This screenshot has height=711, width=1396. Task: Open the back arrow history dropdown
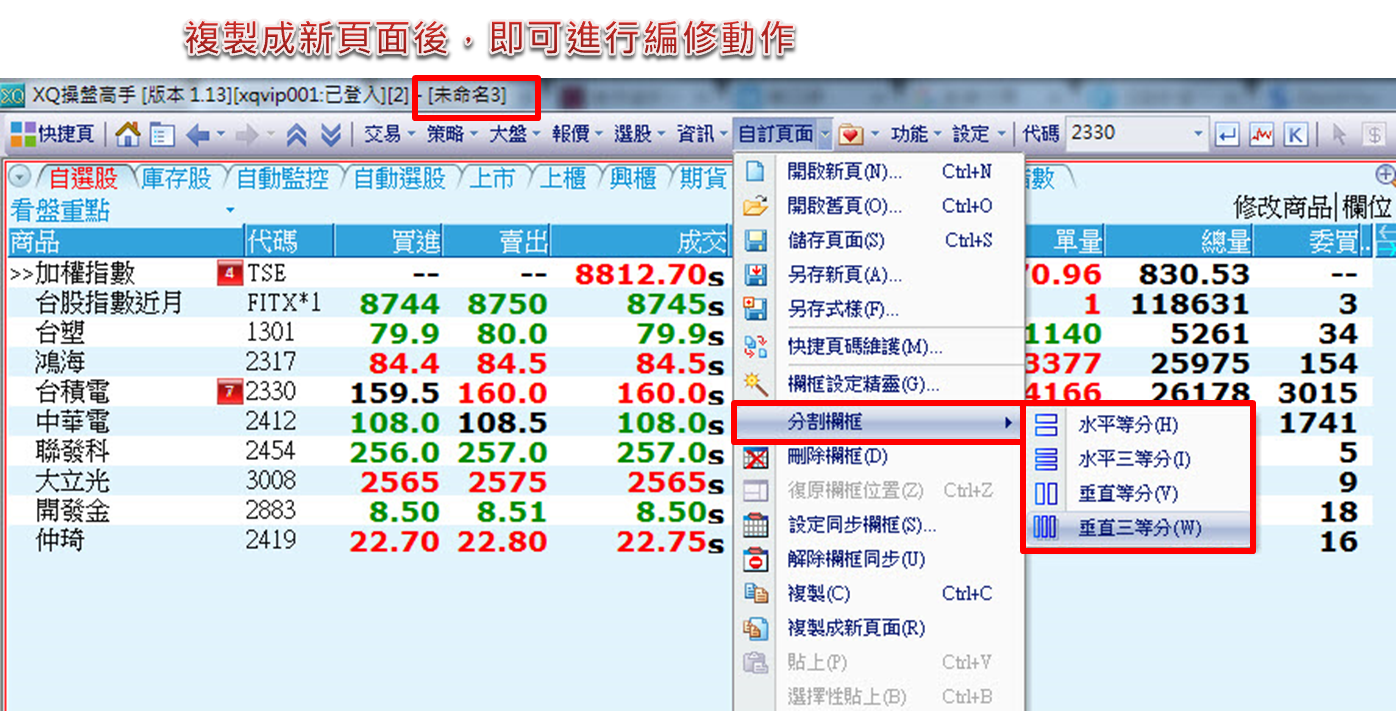(220, 134)
